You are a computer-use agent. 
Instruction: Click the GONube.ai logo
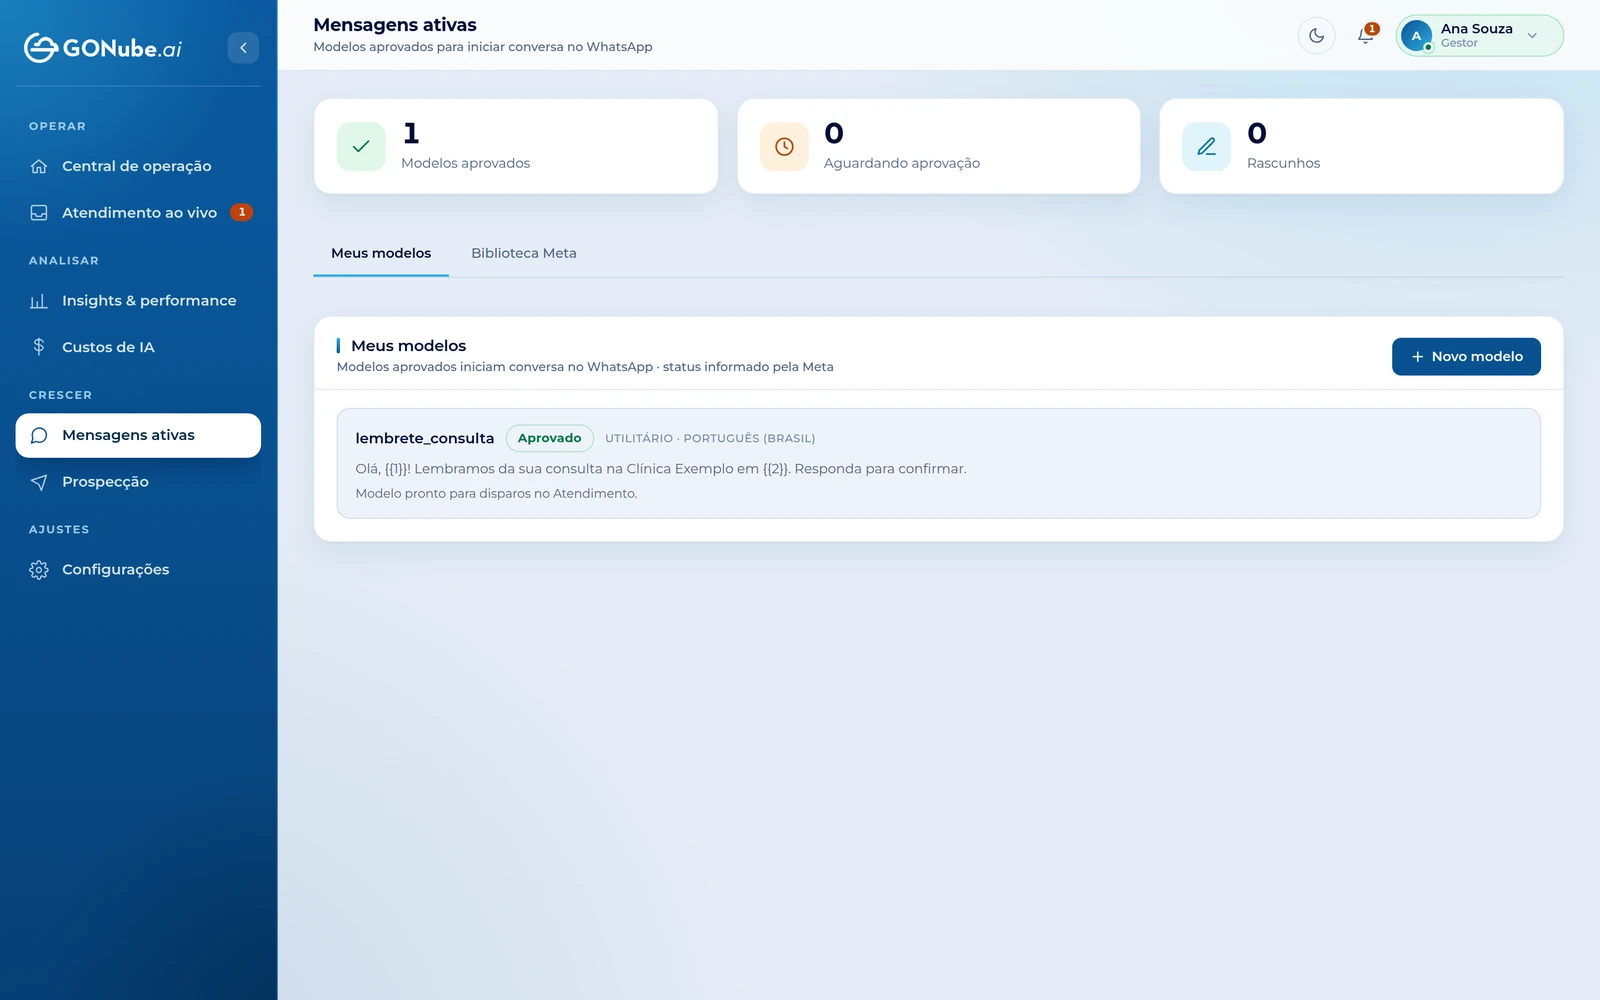[103, 48]
